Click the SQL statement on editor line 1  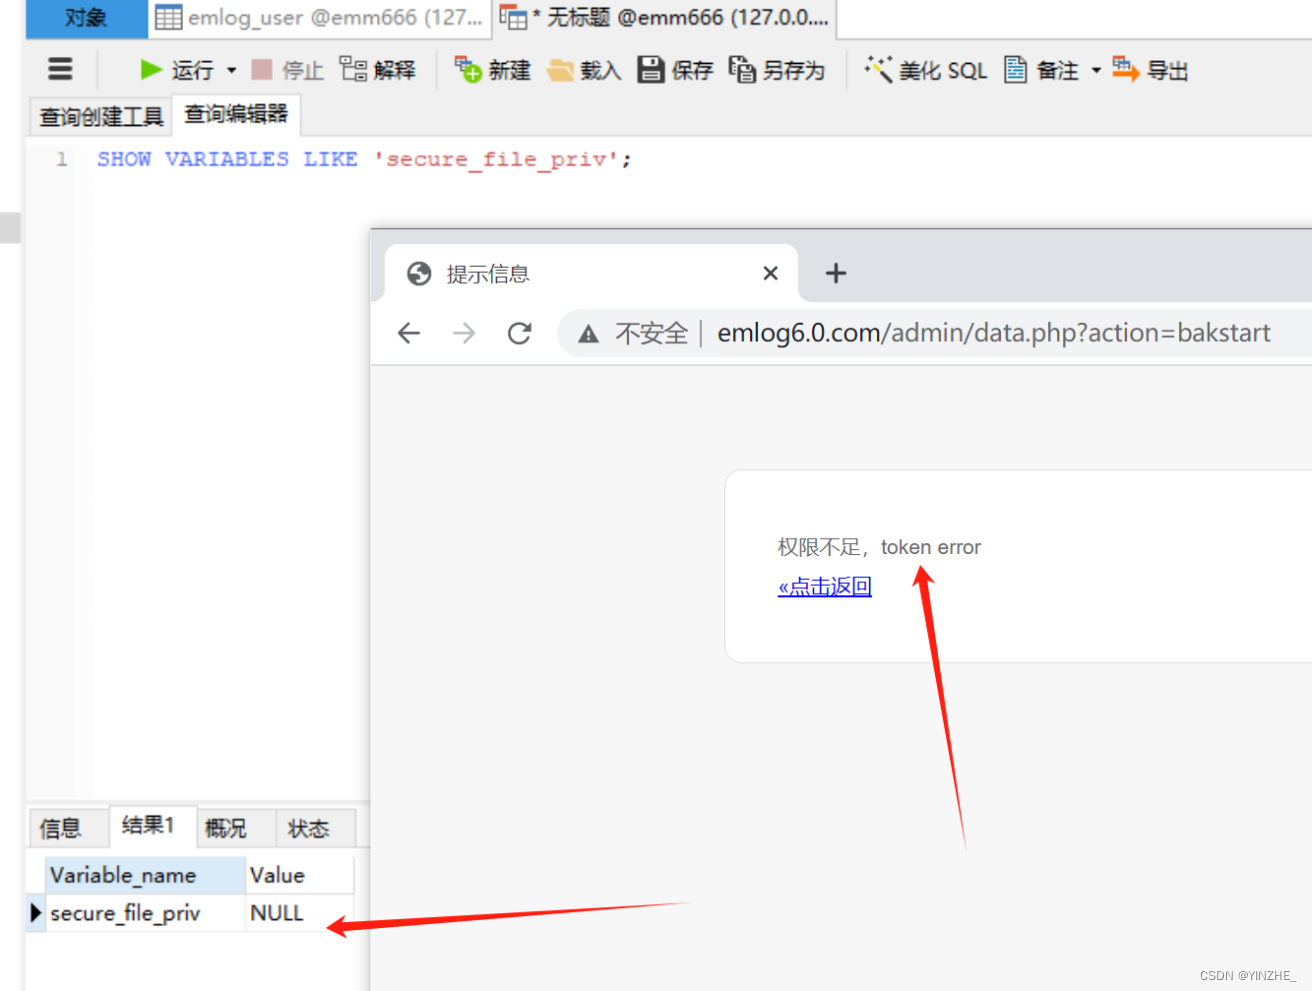364,159
